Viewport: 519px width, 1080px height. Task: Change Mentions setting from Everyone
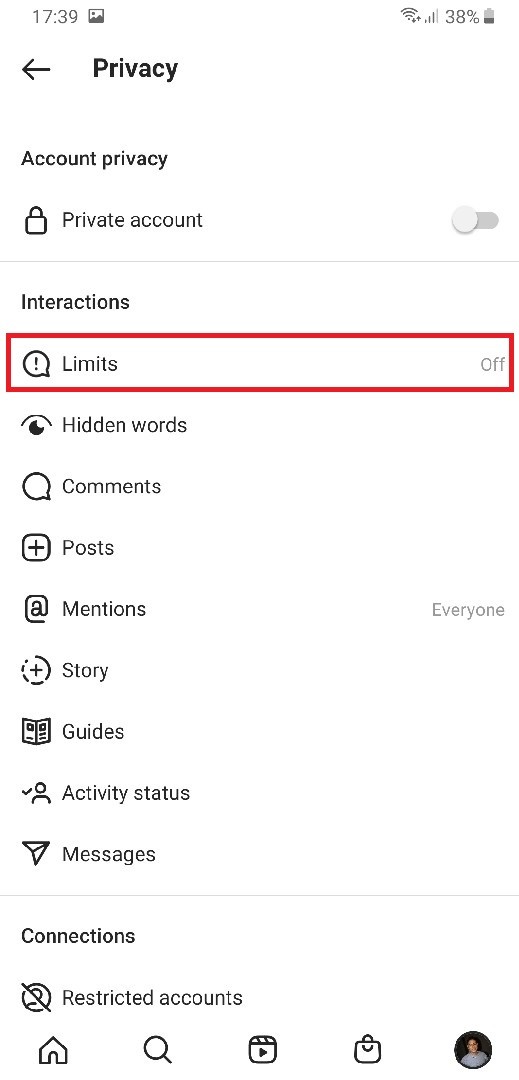[x=260, y=610]
